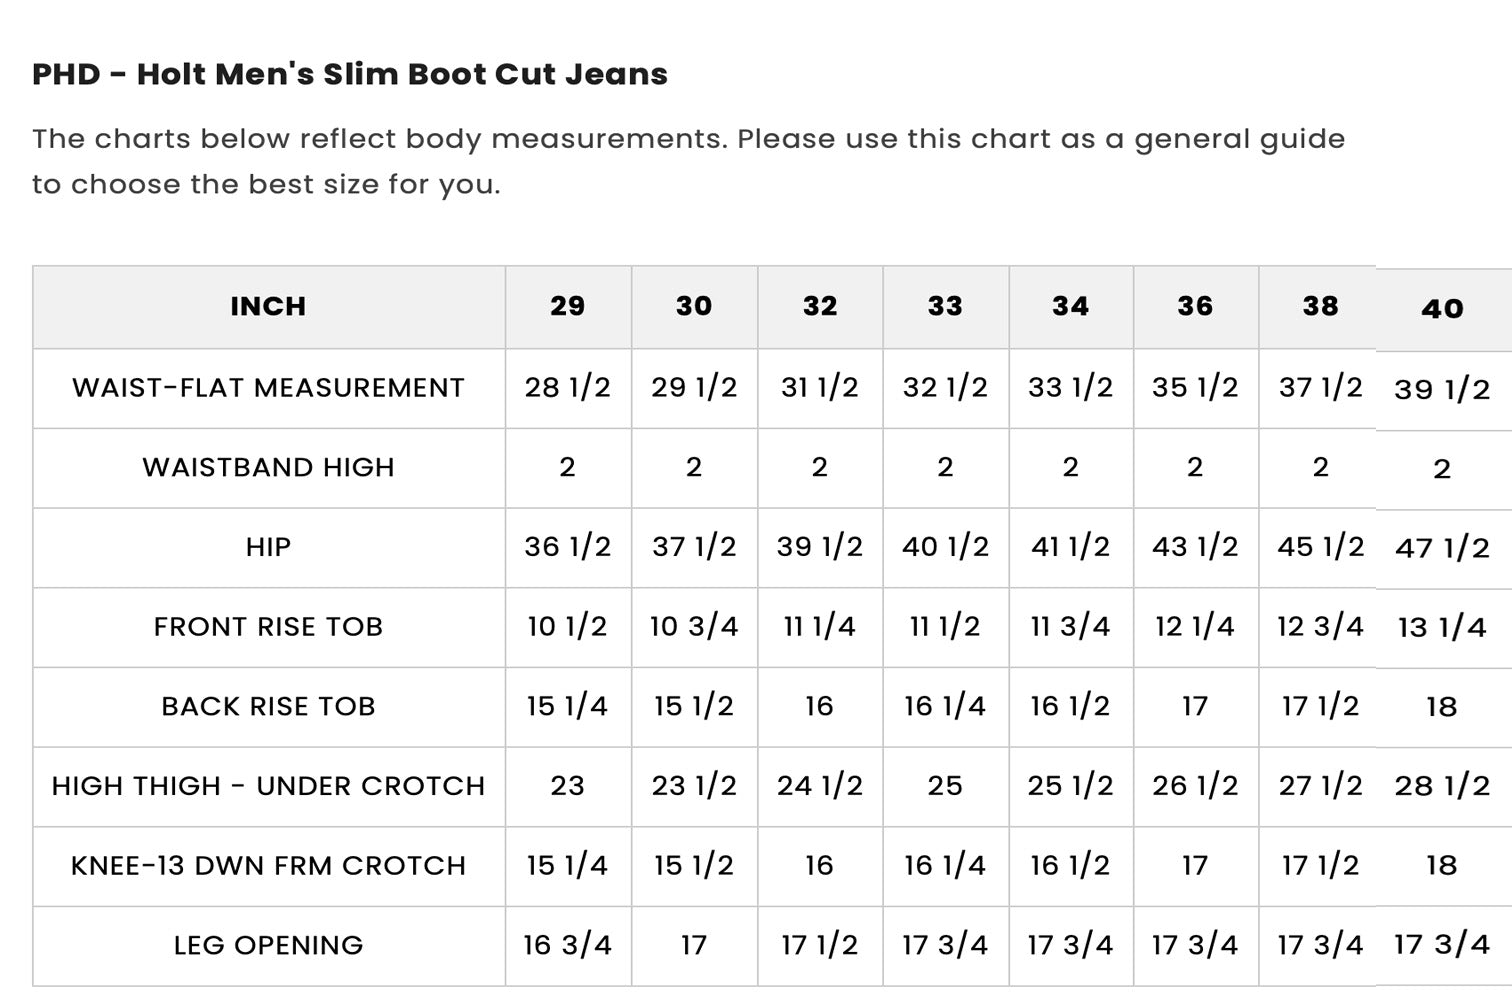The height and width of the screenshot is (1008, 1512).
Task: Click the body measurements description text
Action: [689, 161]
